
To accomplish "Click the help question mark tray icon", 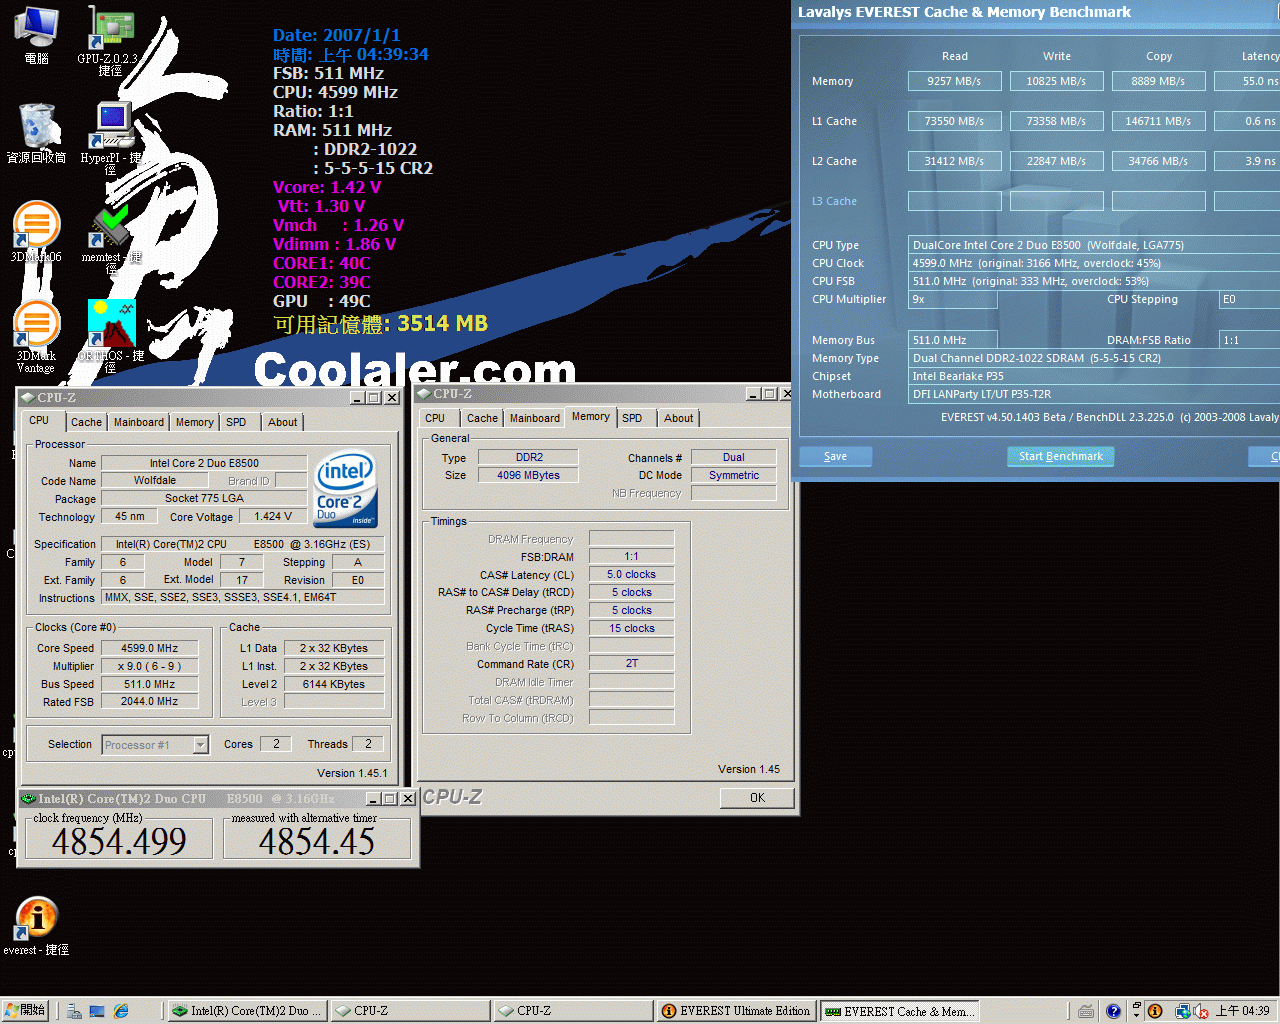I will pyautogui.click(x=1114, y=1011).
